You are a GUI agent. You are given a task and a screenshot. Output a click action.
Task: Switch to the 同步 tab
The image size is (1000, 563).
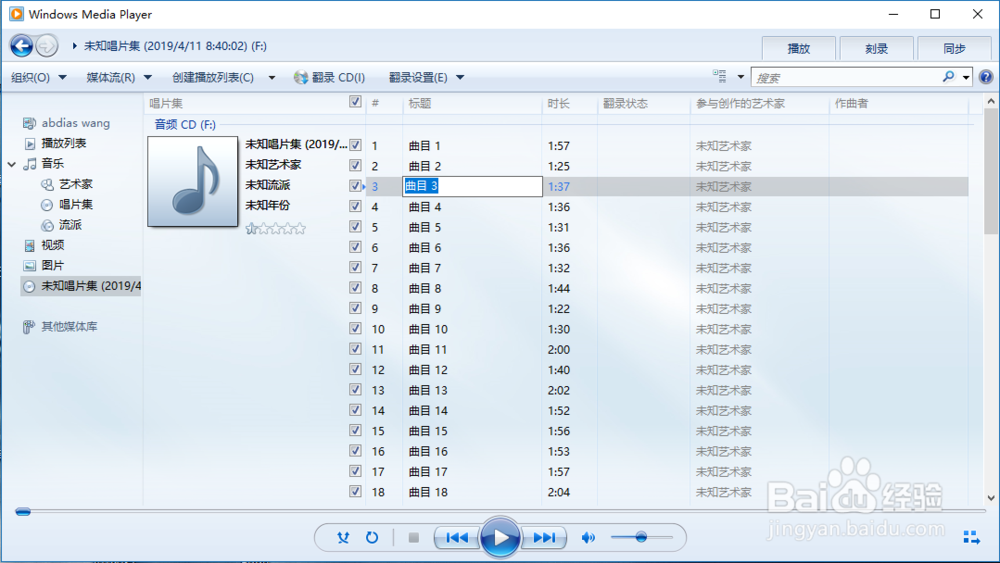954,48
